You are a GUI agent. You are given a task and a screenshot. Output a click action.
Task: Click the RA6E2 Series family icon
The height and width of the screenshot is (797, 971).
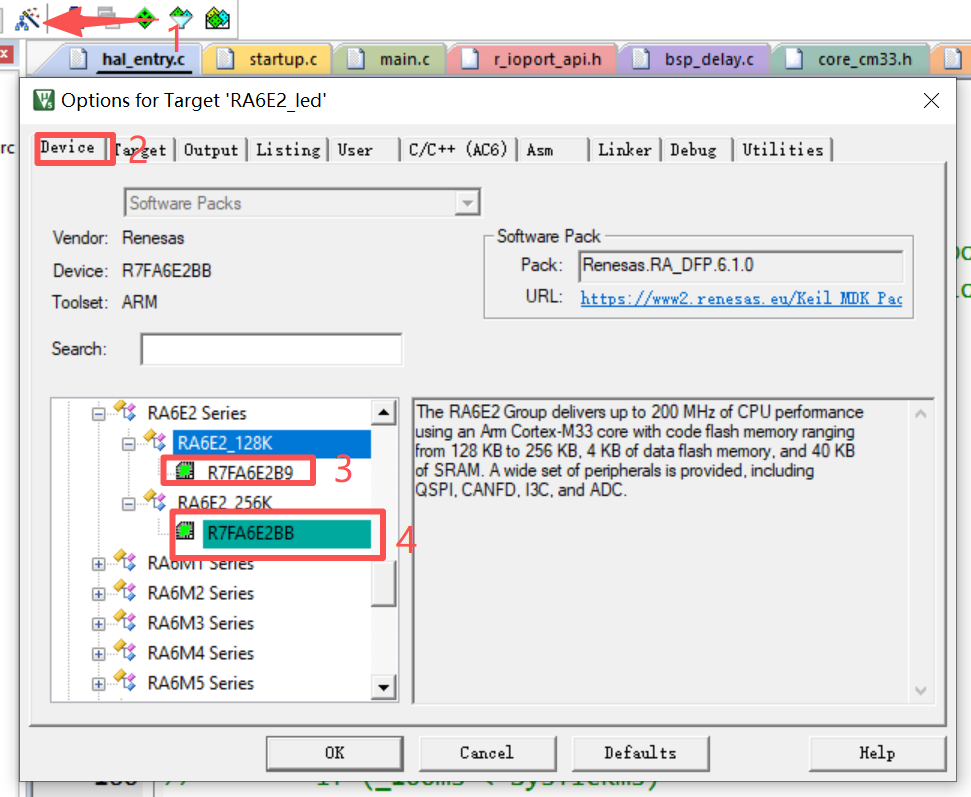coord(124,411)
